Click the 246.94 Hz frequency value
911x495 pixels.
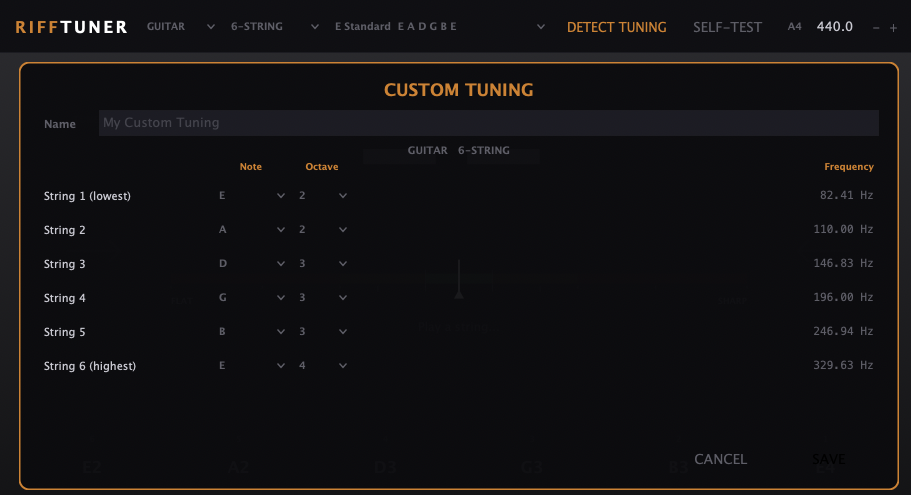click(x=843, y=331)
